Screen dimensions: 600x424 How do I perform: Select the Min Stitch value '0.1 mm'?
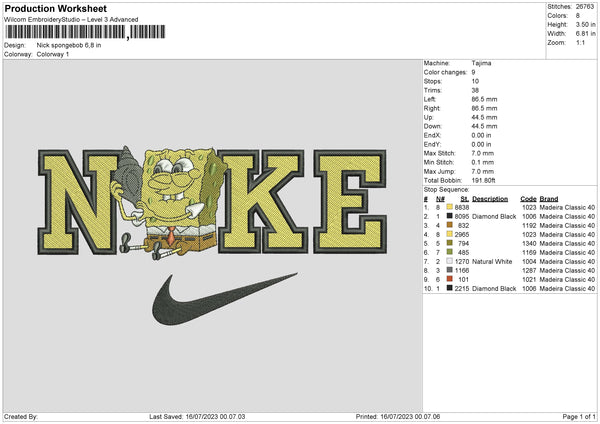pos(483,162)
